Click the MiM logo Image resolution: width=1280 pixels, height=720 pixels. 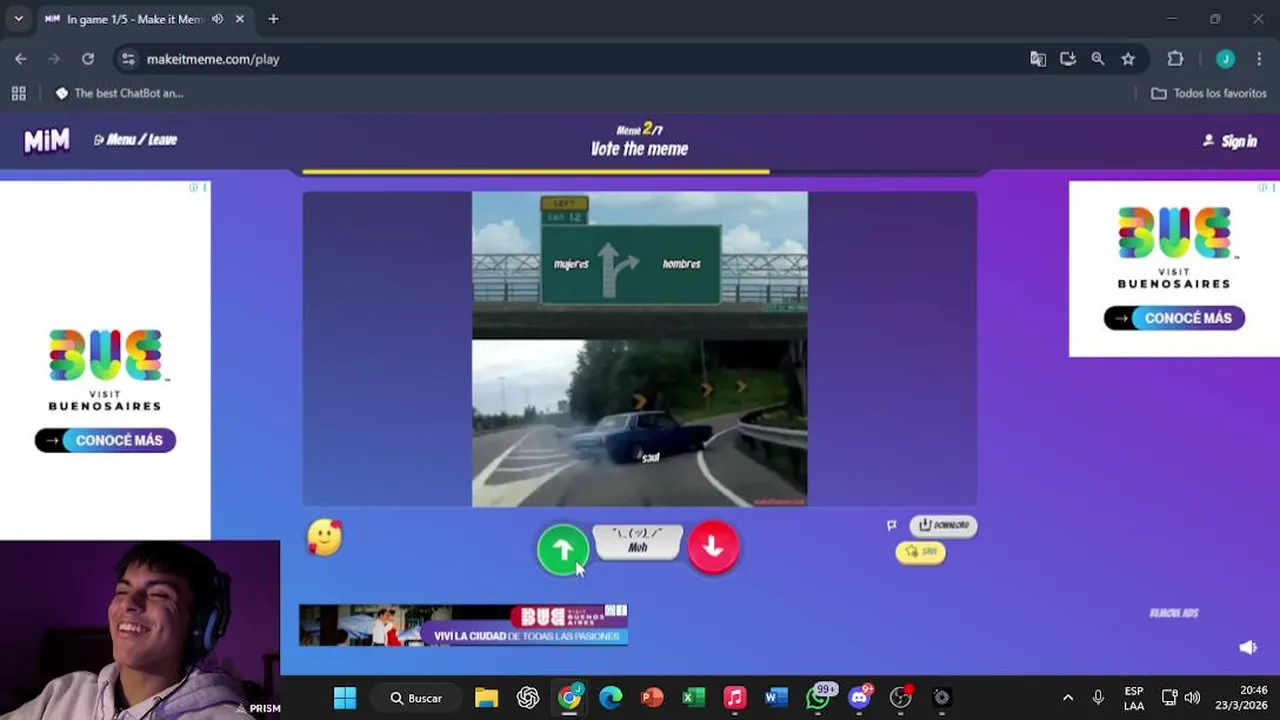[47, 141]
